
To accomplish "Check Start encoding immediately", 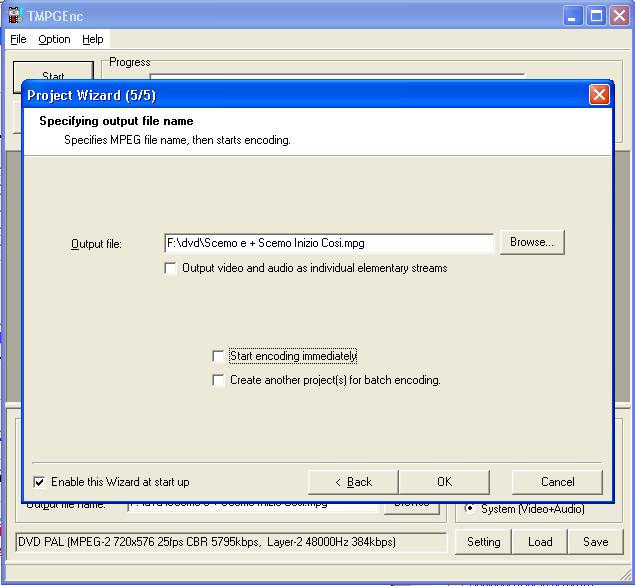I will coord(218,356).
